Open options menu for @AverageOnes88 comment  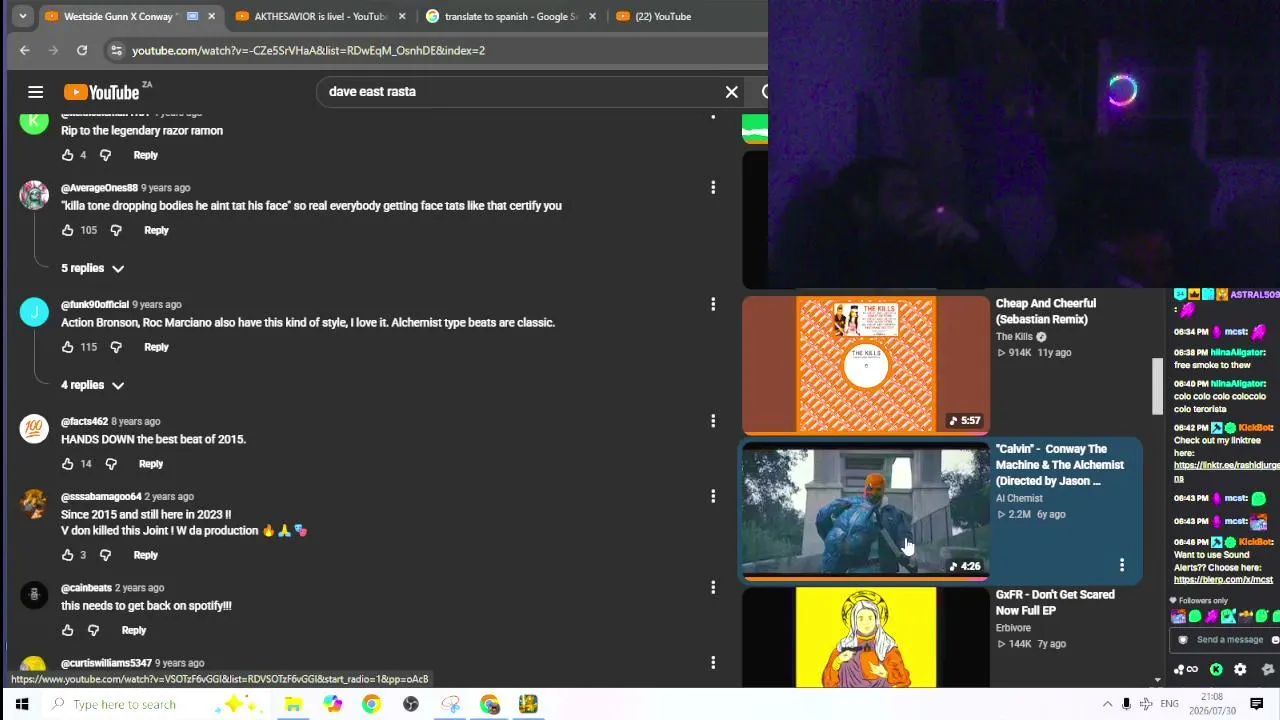click(x=713, y=187)
